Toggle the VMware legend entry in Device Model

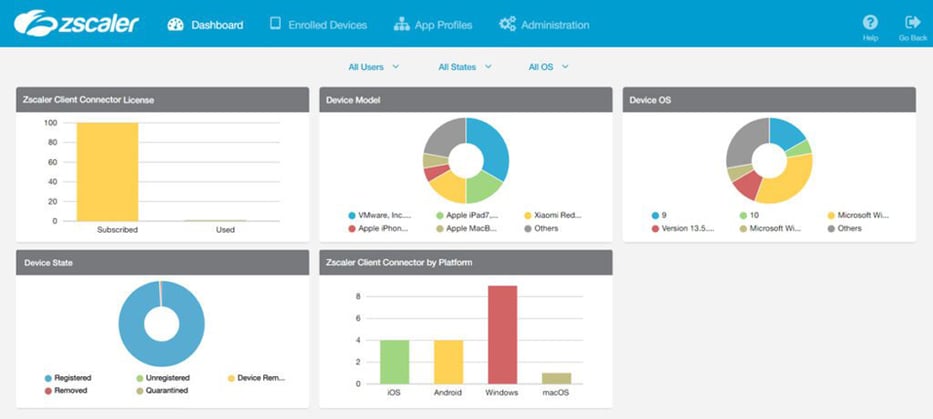(352, 215)
